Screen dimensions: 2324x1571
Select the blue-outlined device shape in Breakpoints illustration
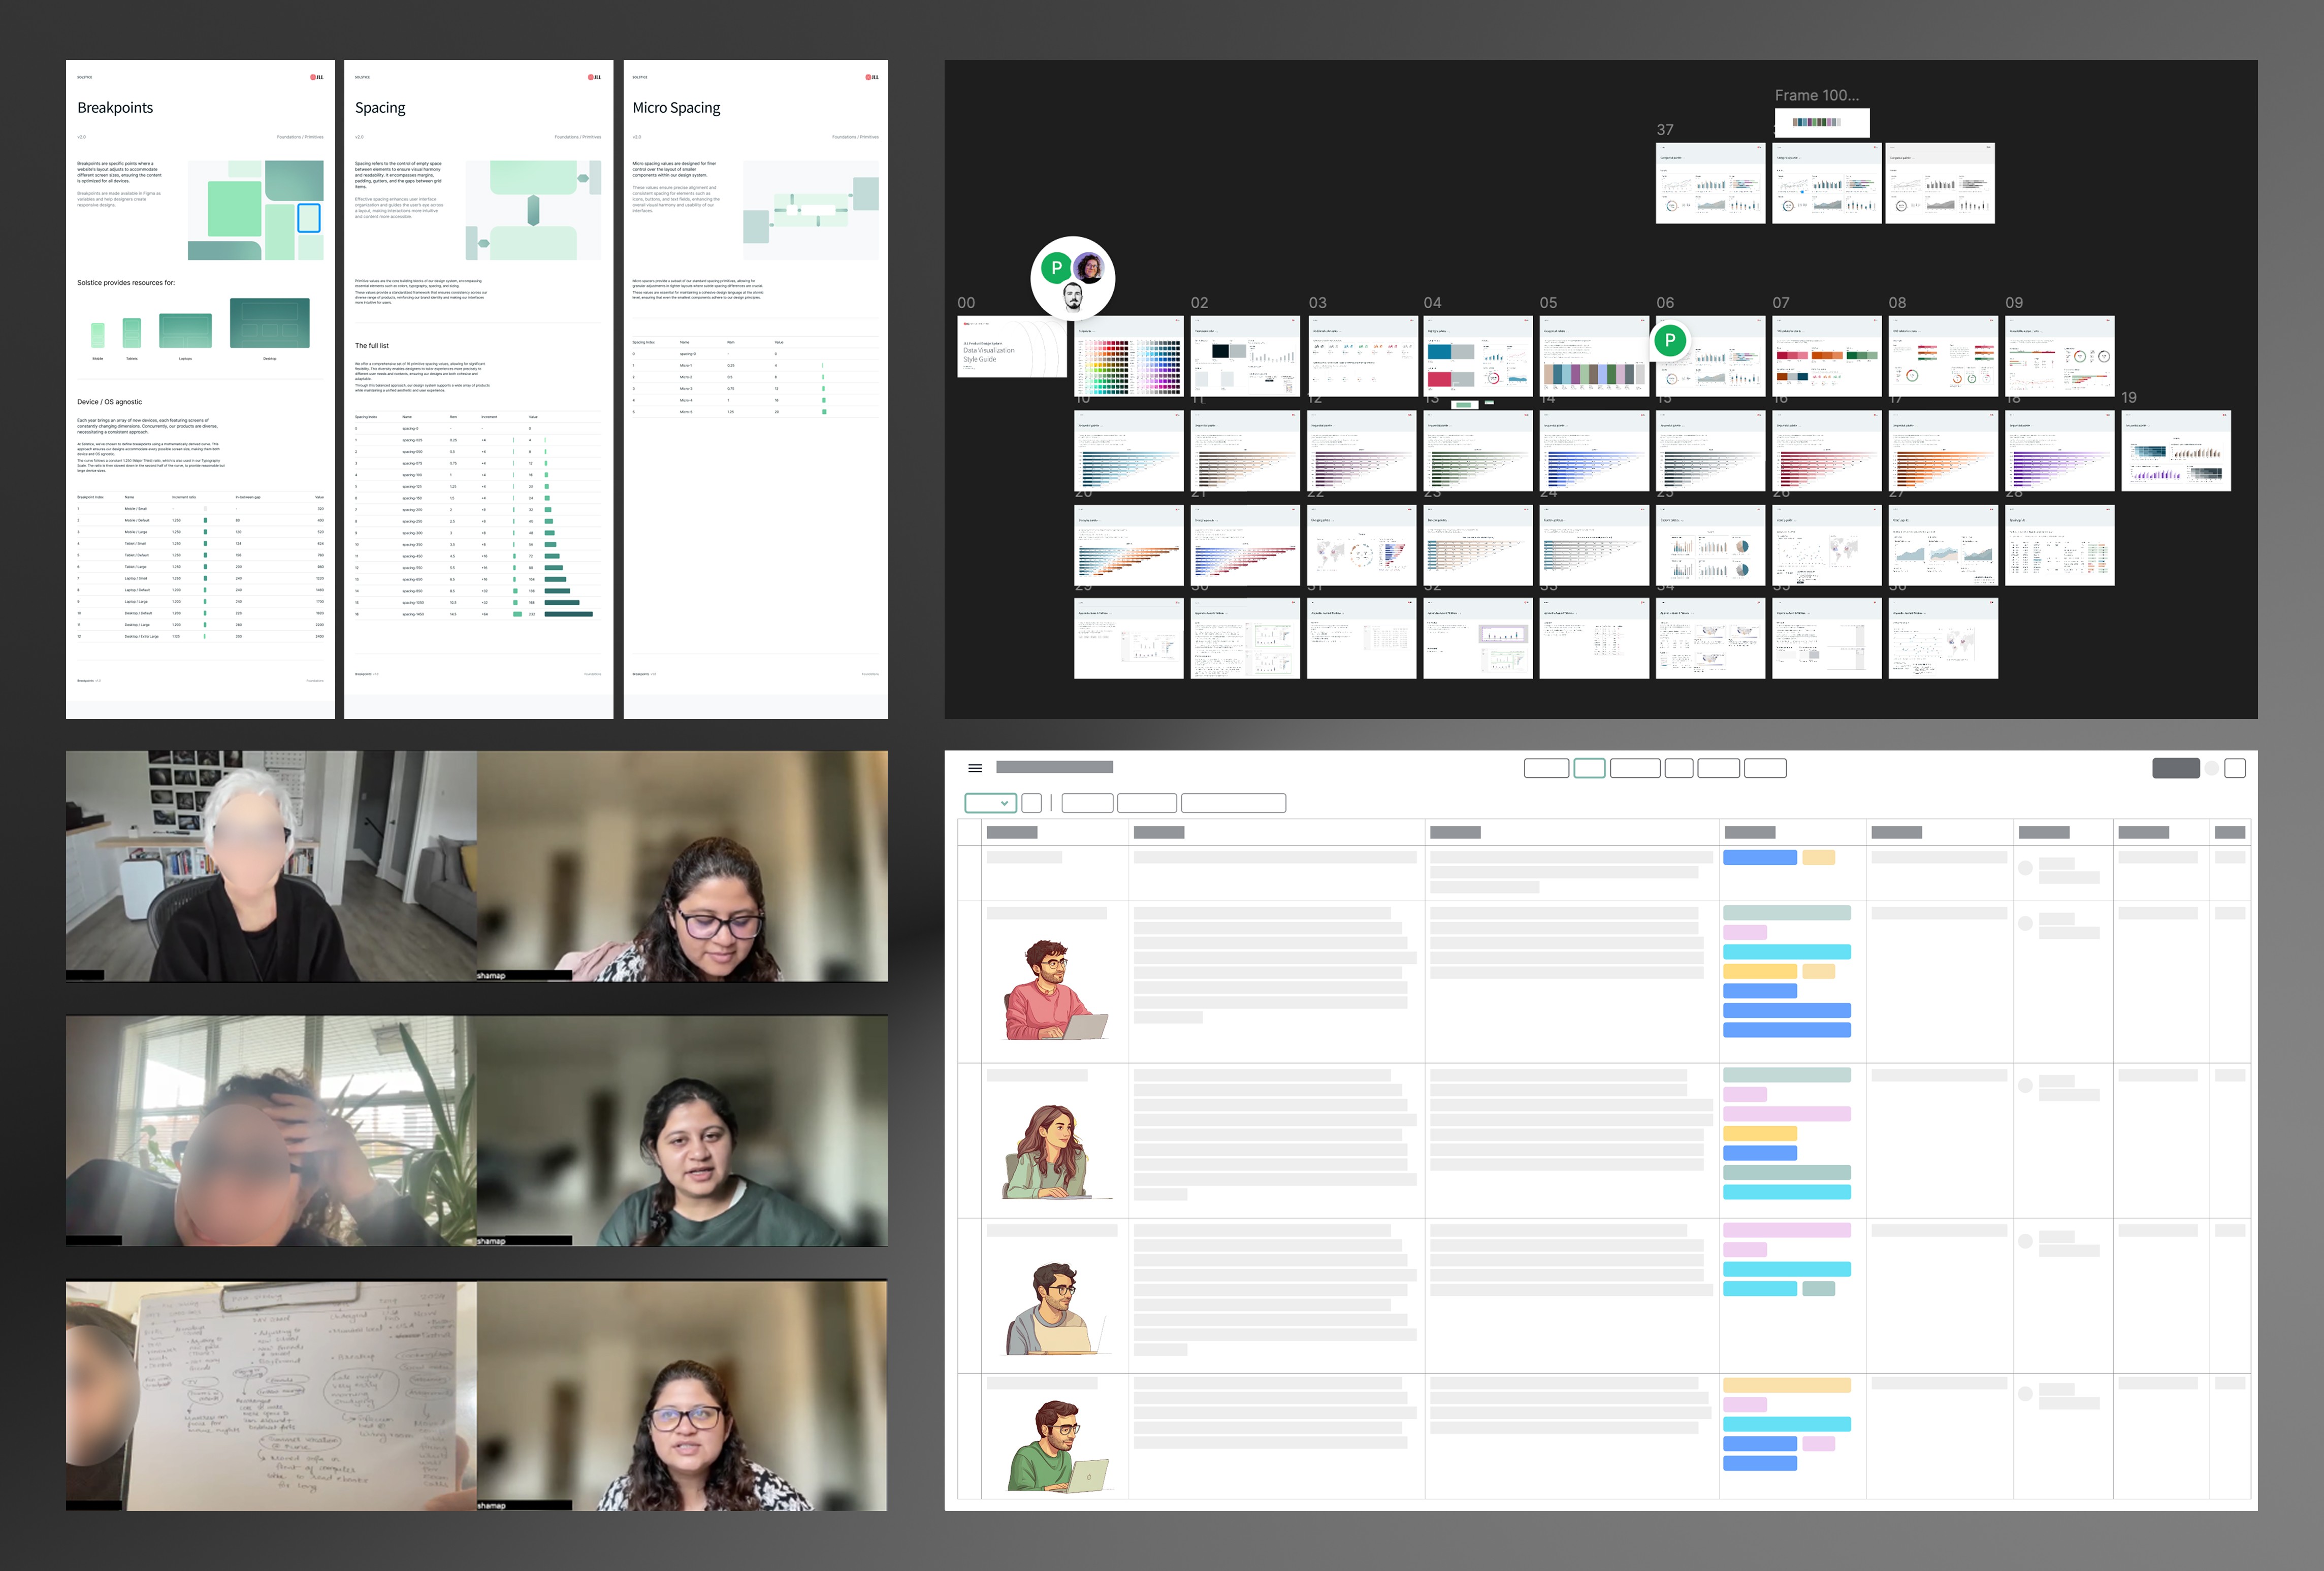pyautogui.click(x=309, y=217)
